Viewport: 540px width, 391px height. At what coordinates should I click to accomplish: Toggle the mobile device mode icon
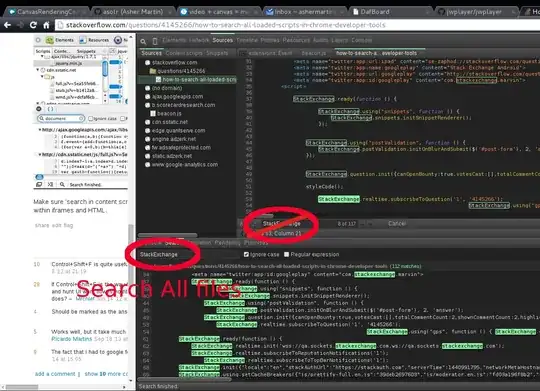(x=155, y=41)
